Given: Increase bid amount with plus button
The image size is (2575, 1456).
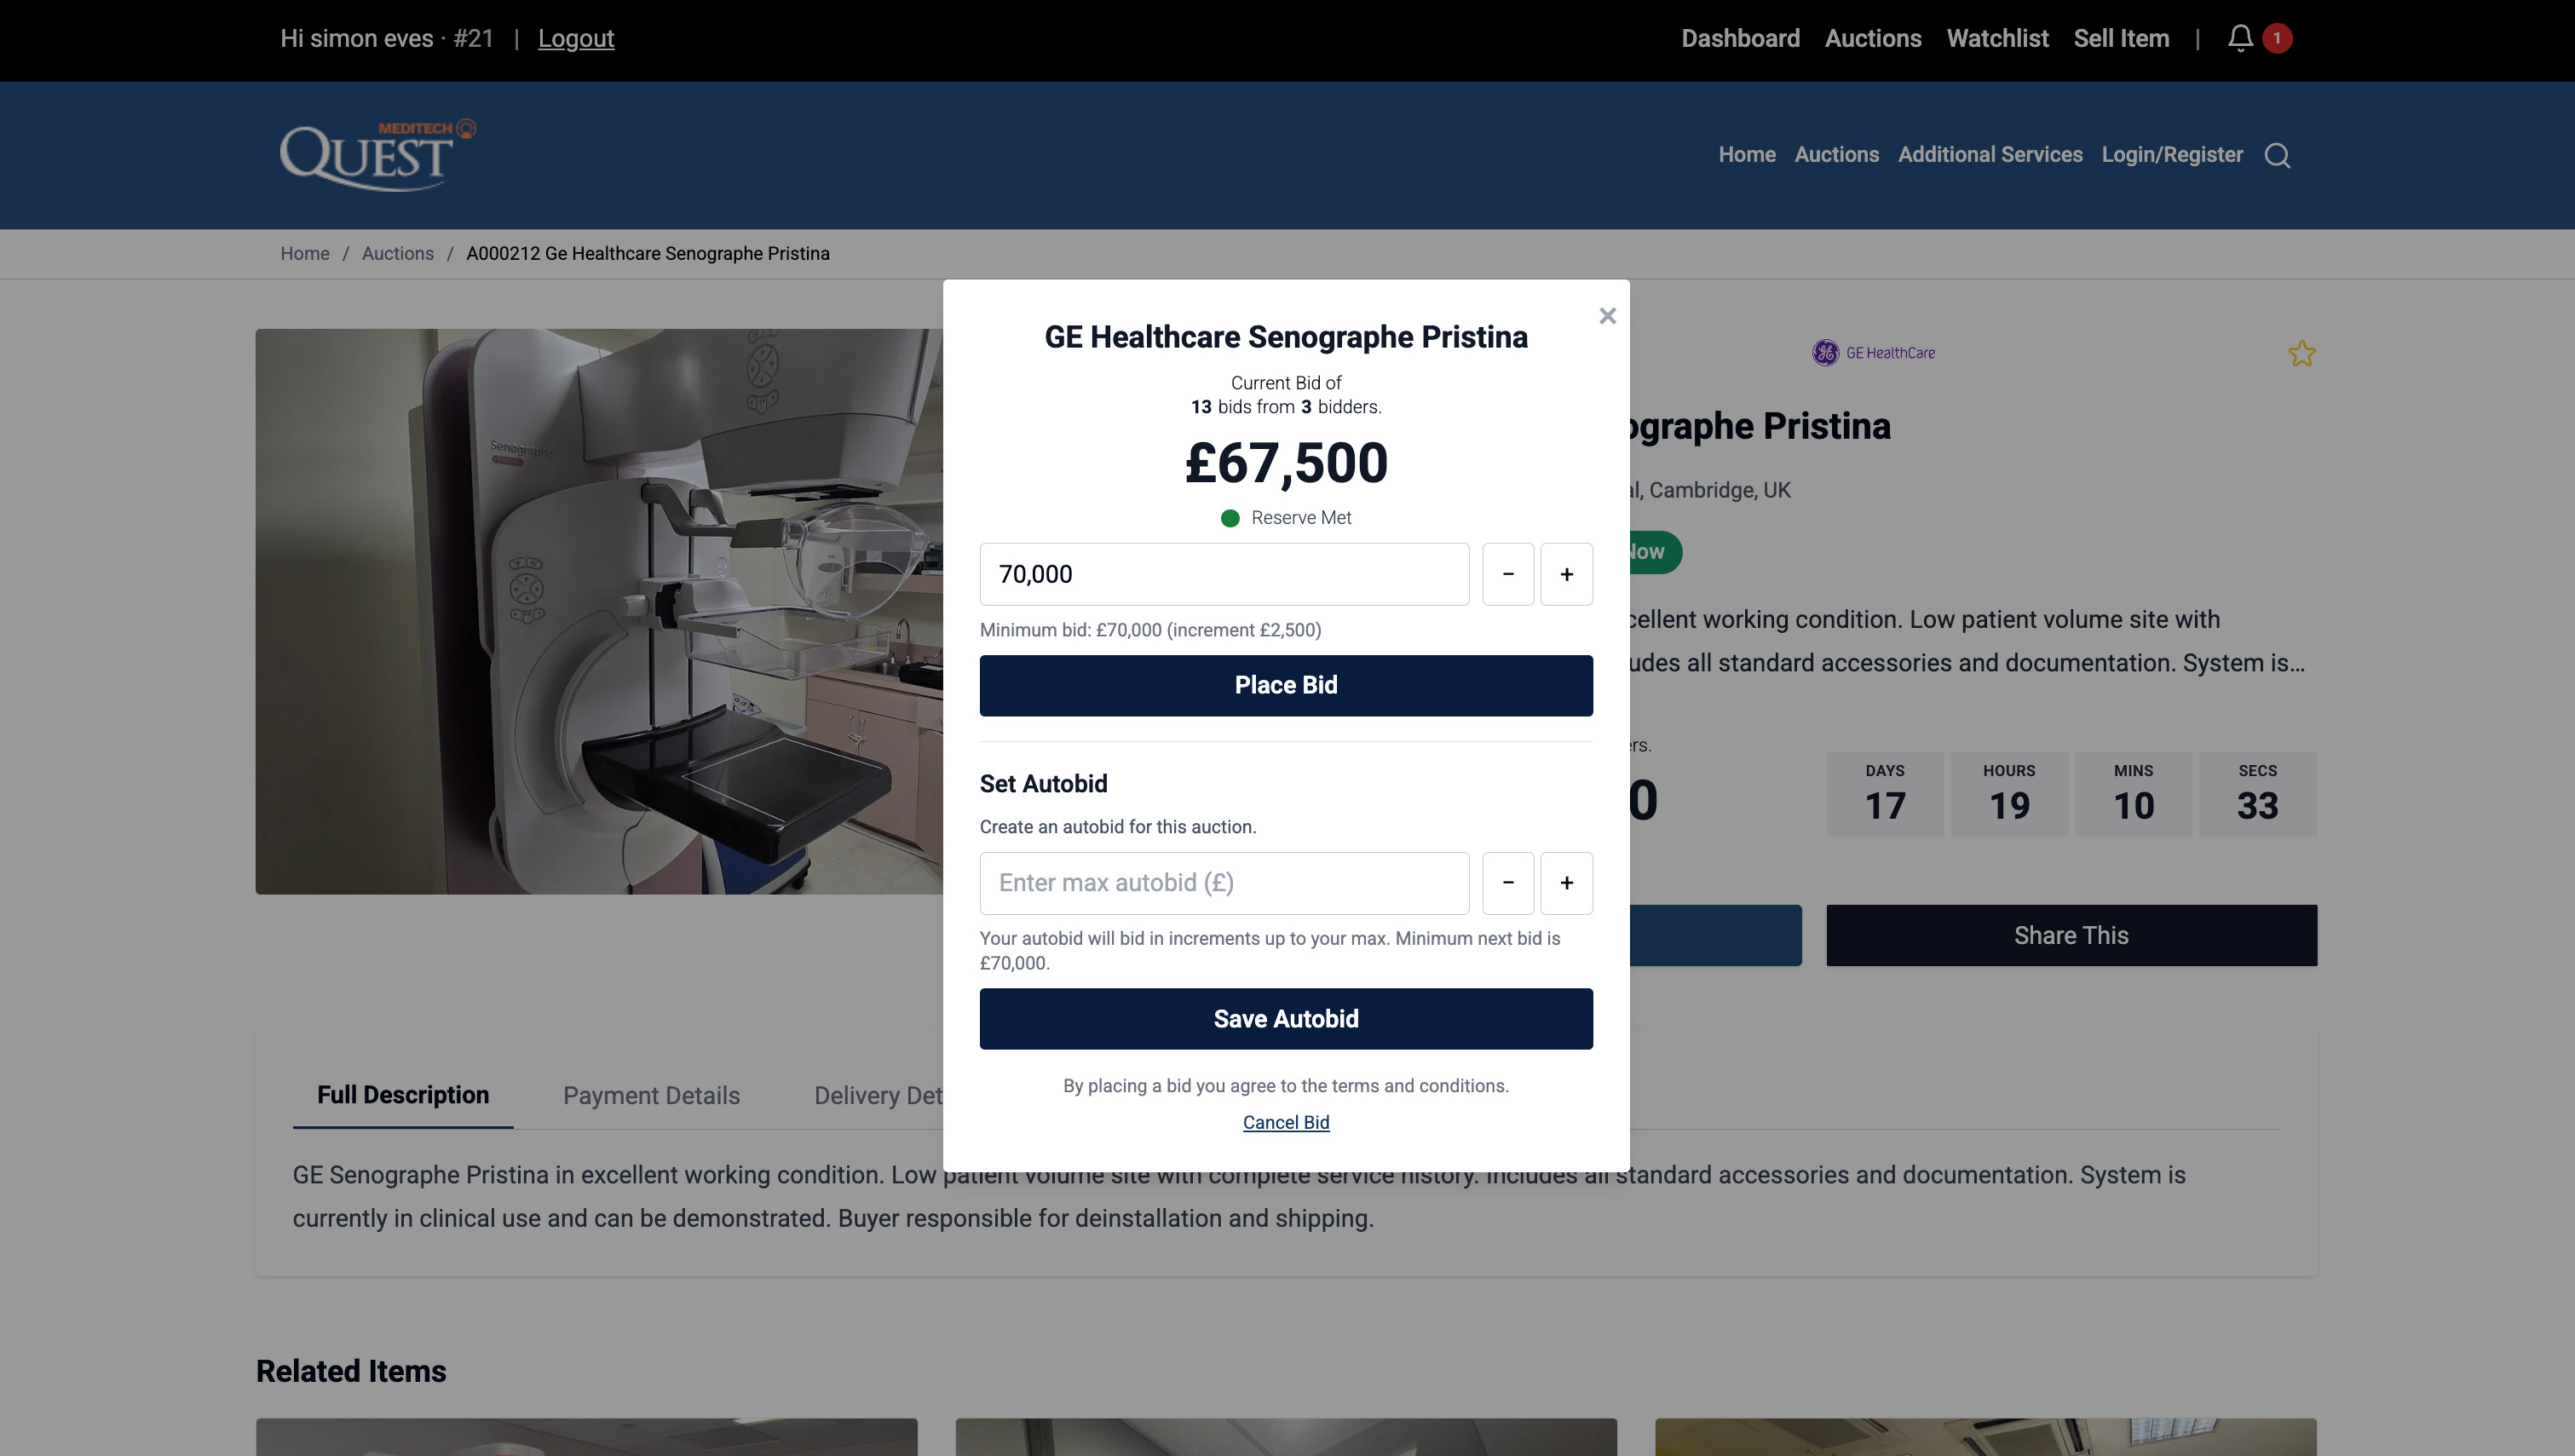Looking at the screenshot, I should pos(1566,574).
